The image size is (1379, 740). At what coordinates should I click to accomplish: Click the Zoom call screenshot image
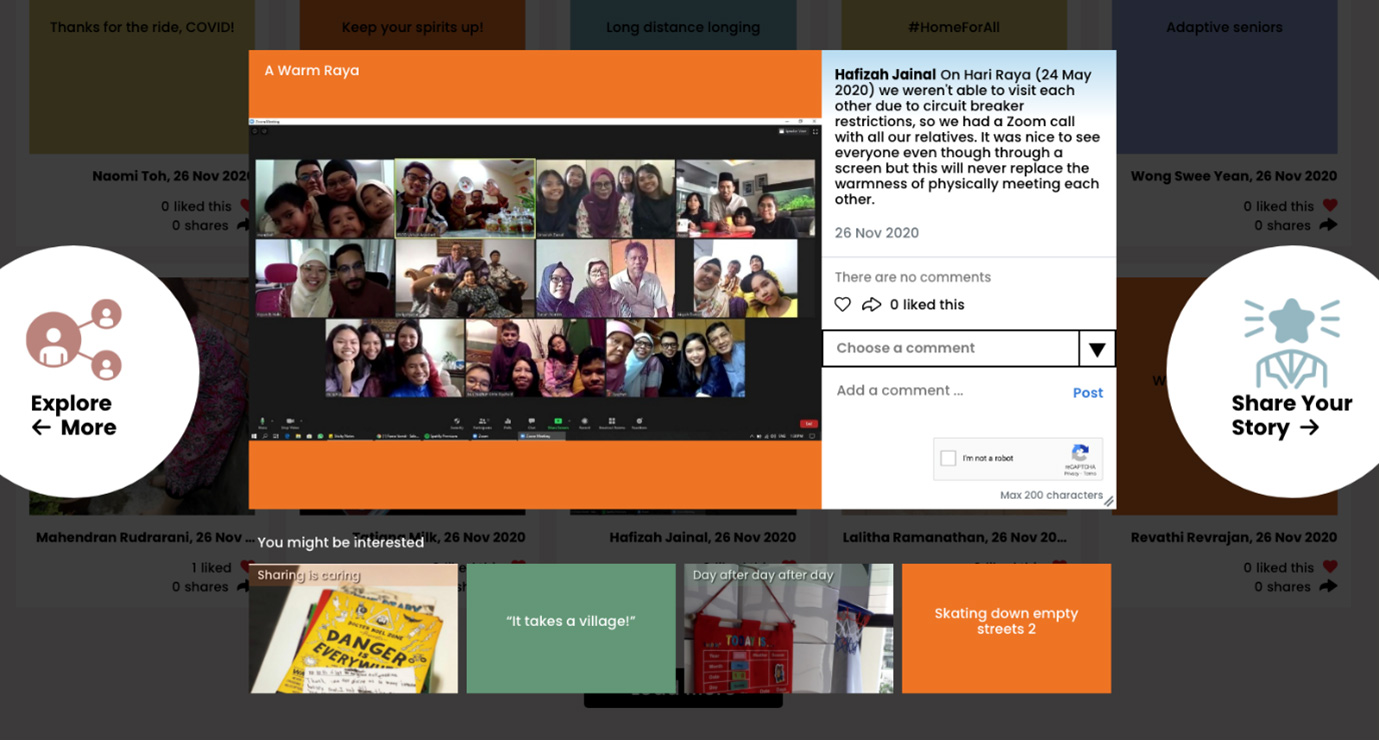[535, 280]
